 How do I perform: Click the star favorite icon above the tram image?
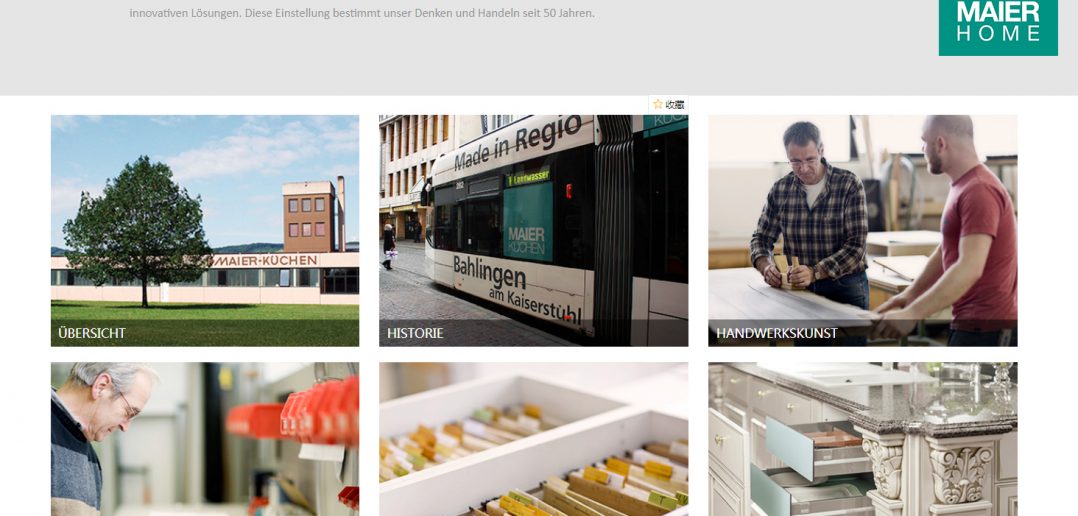(x=658, y=104)
